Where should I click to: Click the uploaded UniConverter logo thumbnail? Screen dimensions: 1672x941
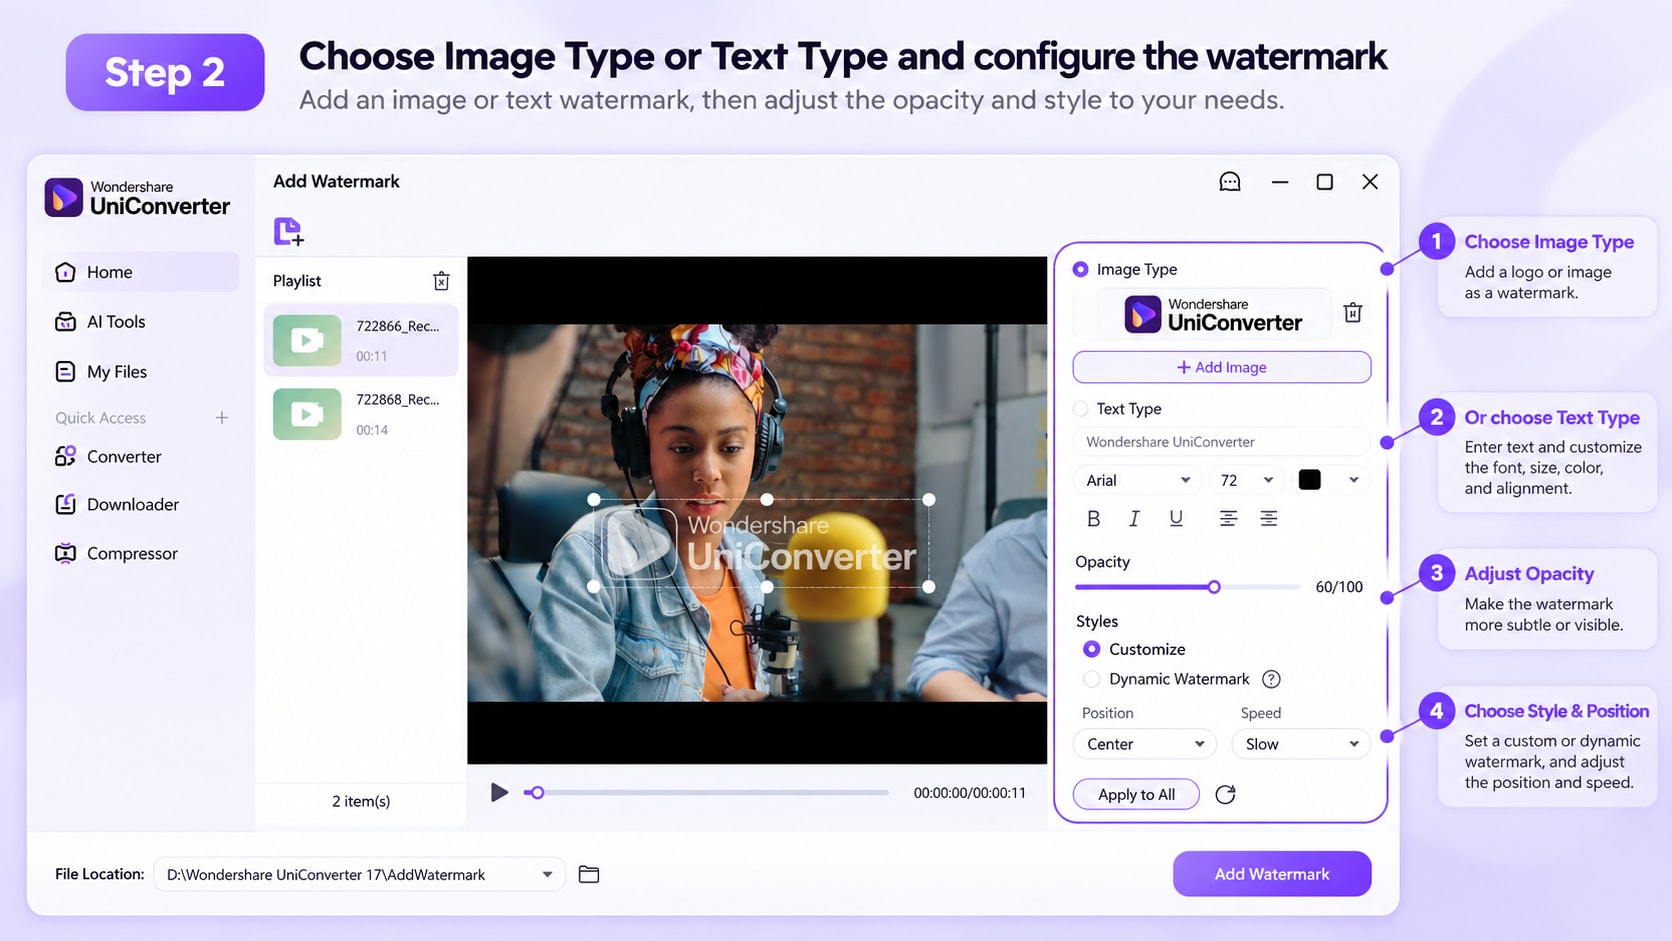(x=1213, y=314)
